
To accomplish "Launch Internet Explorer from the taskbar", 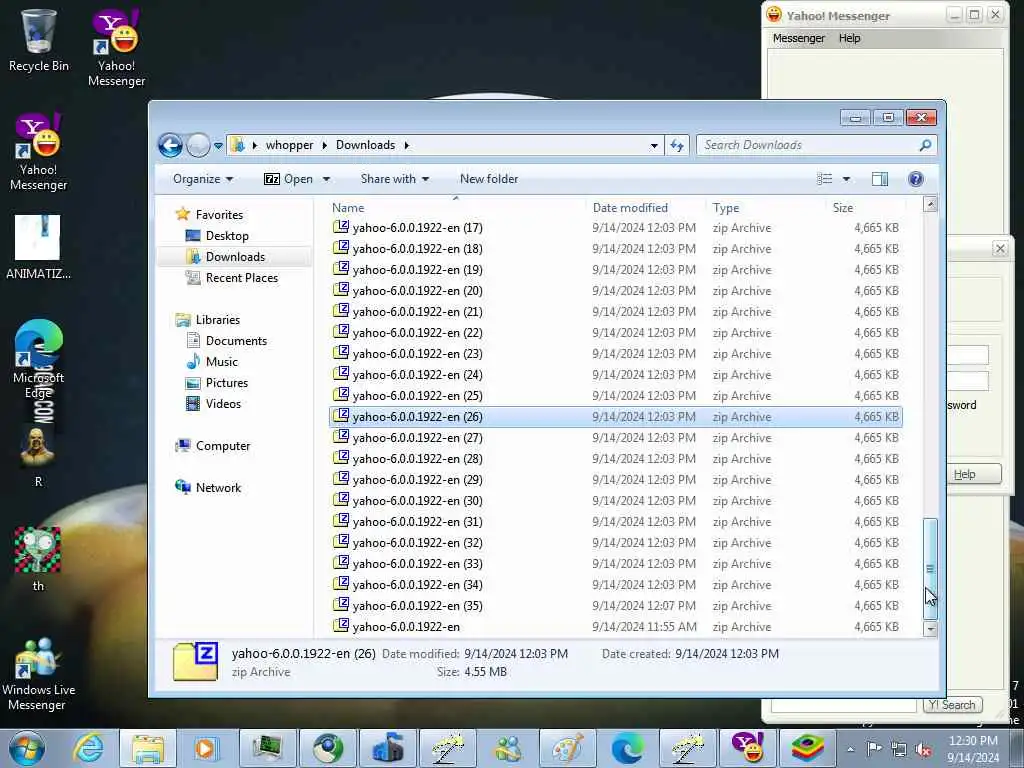I will (88, 748).
